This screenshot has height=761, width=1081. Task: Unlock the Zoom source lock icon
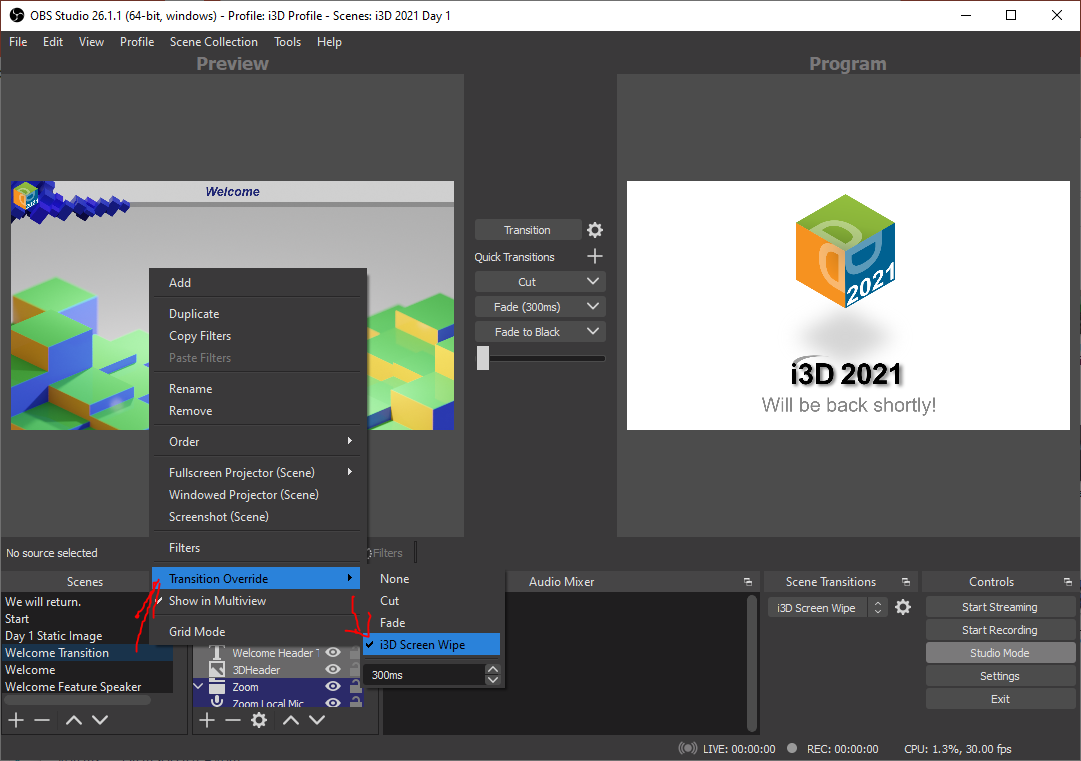point(354,687)
